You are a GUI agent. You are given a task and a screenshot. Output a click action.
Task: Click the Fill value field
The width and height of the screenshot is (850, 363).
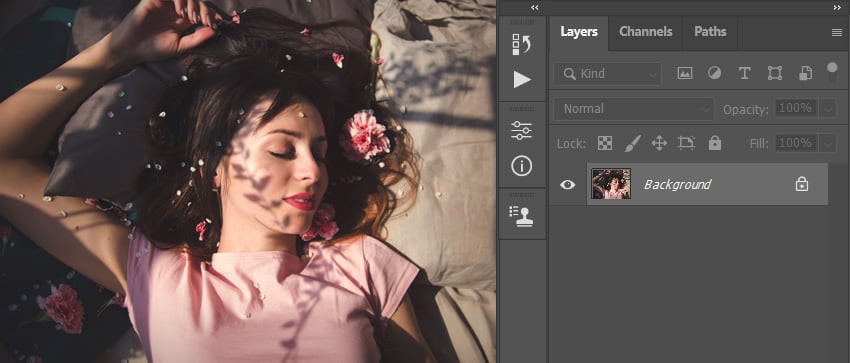[x=795, y=143]
